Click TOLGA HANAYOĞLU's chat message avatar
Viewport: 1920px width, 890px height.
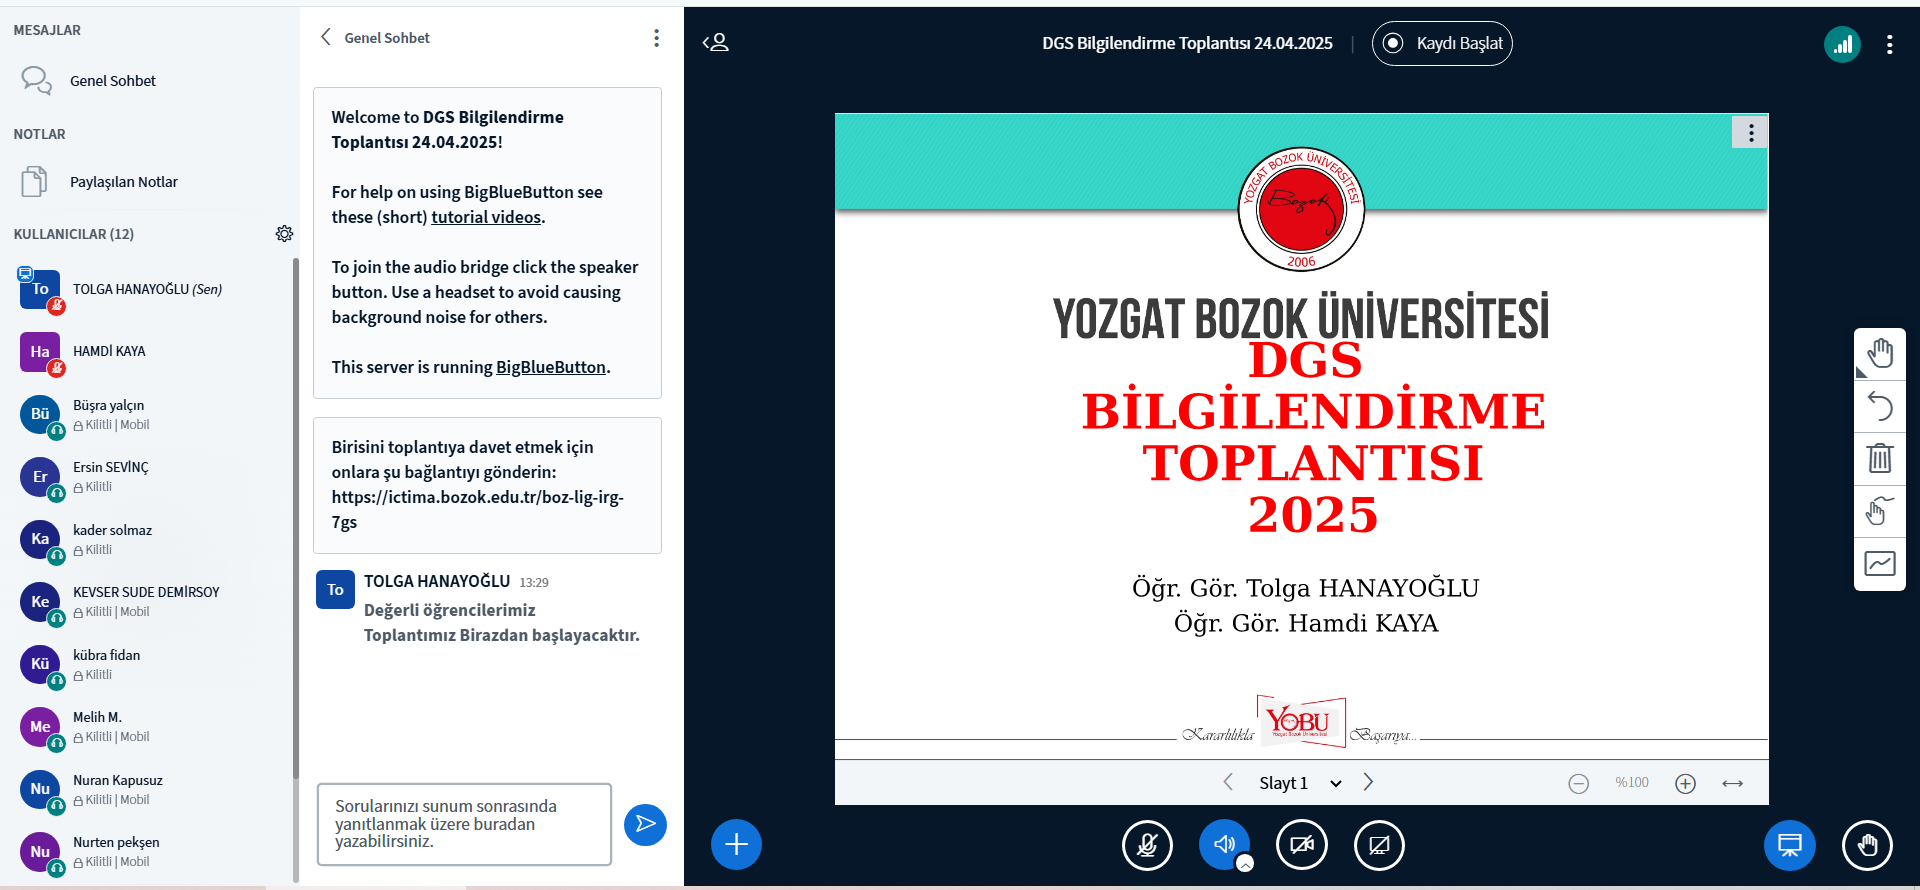(x=335, y=590)
